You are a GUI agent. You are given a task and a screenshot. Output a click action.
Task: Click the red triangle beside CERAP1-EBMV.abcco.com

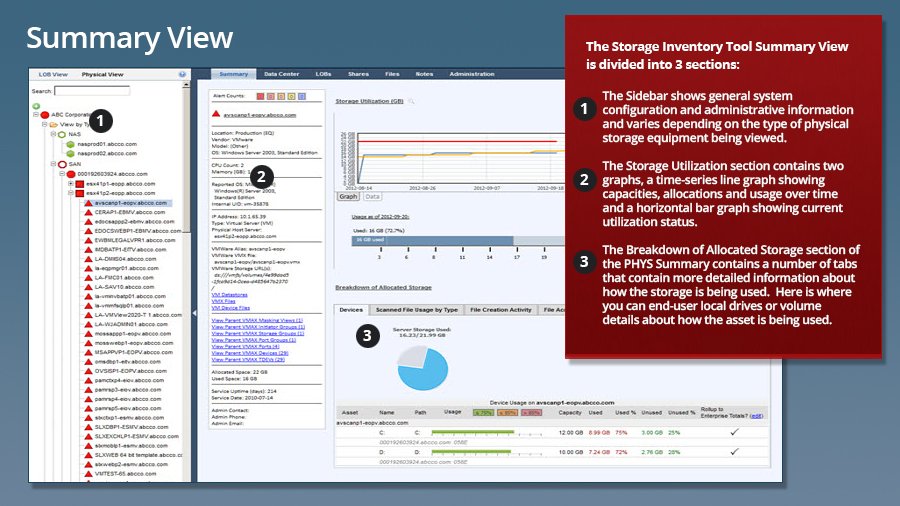[x=88, y=212]
